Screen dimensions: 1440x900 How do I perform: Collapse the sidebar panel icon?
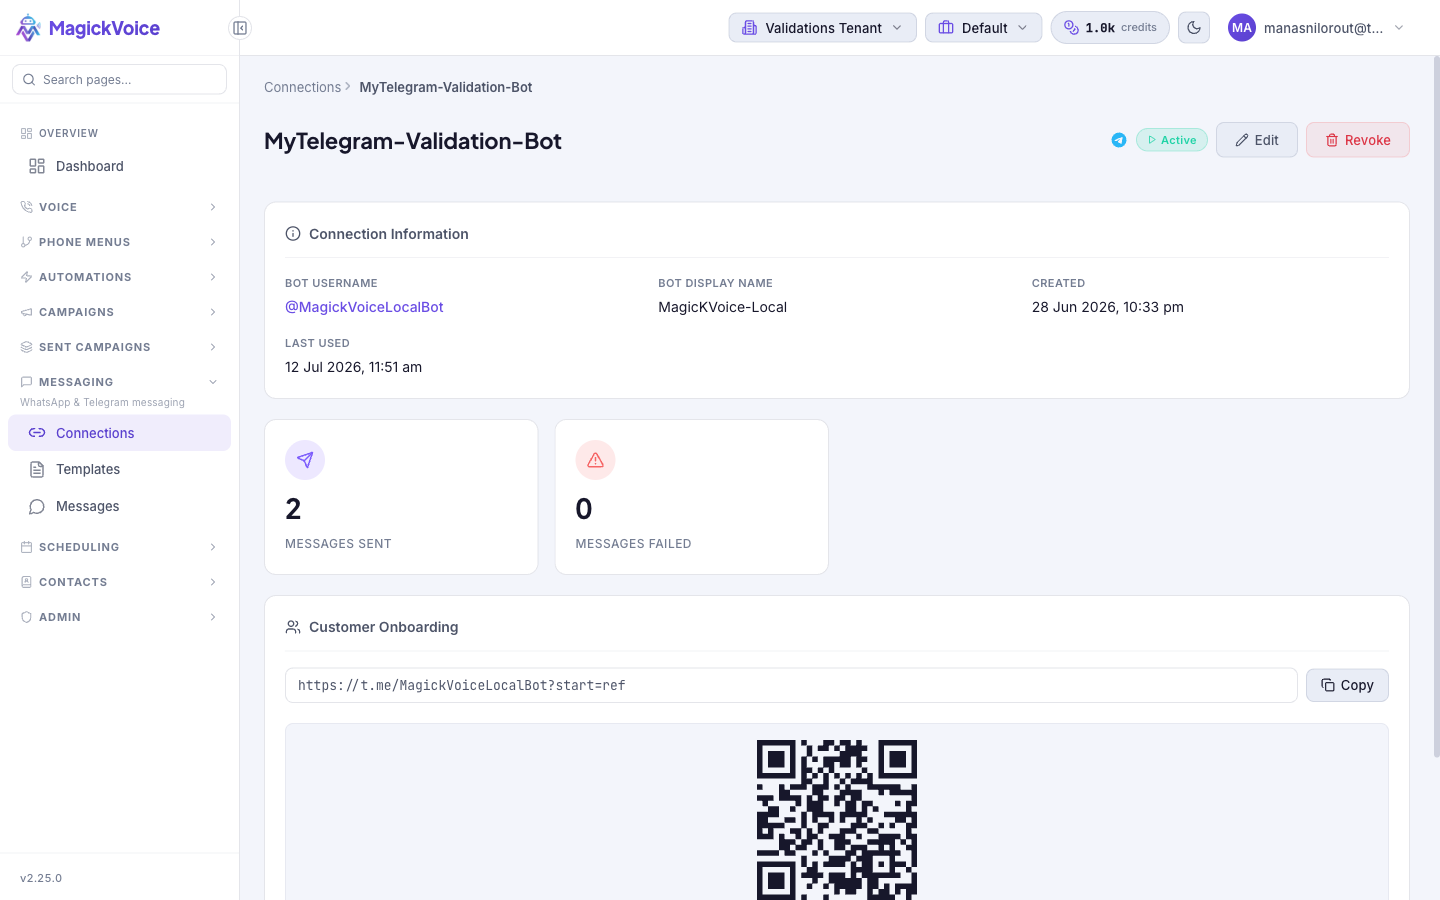240,28
